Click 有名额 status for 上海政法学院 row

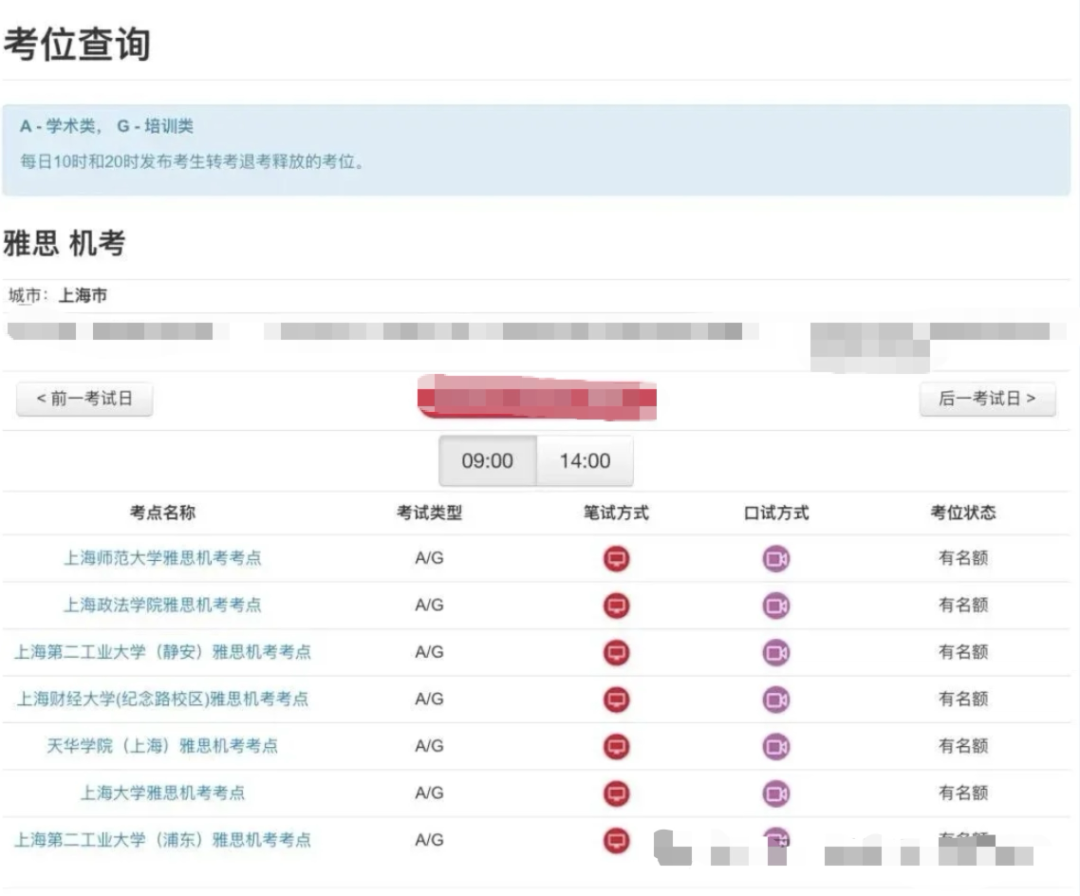click(962, 605)
